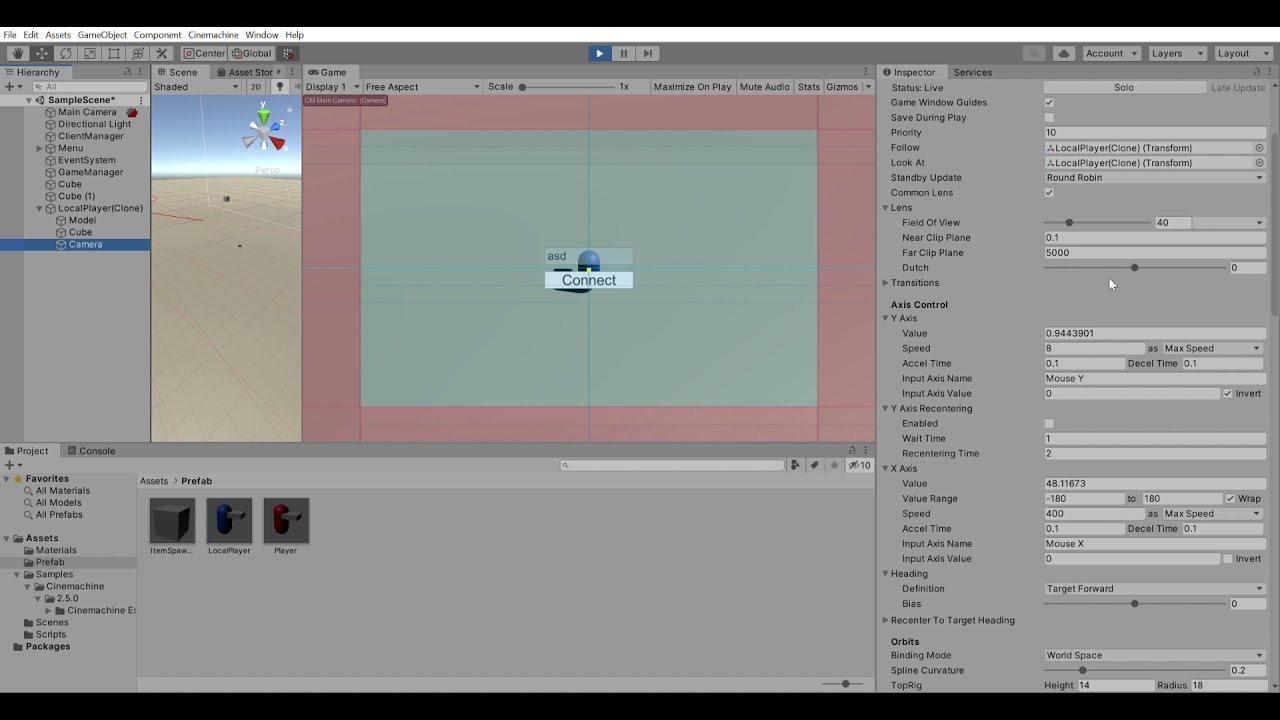1280x720 pixels.
Task: Select the Scale tool
Action: click(89, 53)
